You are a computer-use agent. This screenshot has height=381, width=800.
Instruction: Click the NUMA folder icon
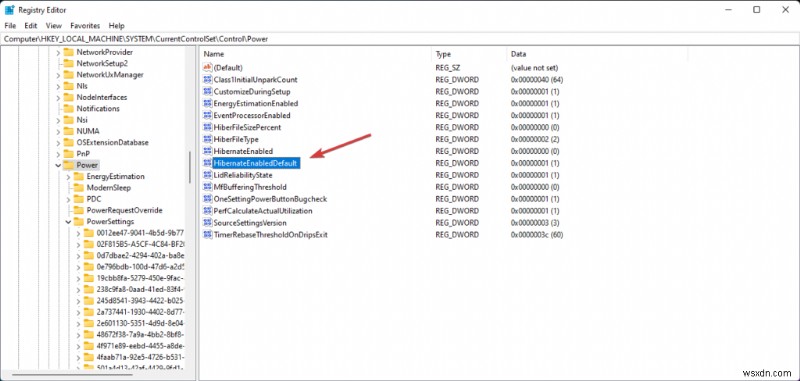[x=68, y=131]
